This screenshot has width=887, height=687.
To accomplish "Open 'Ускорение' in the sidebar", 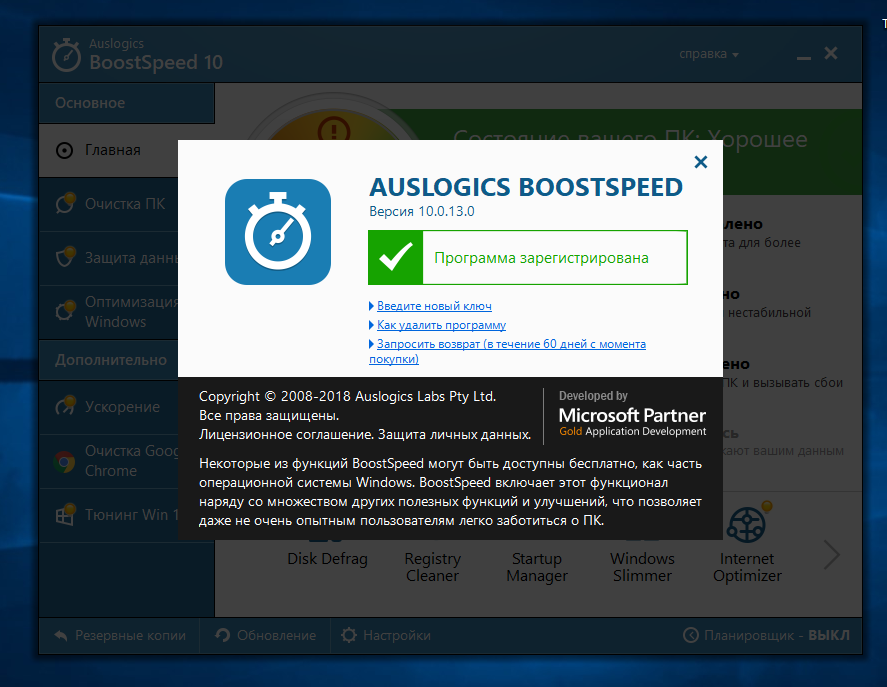I will click(x=109, y=407).
